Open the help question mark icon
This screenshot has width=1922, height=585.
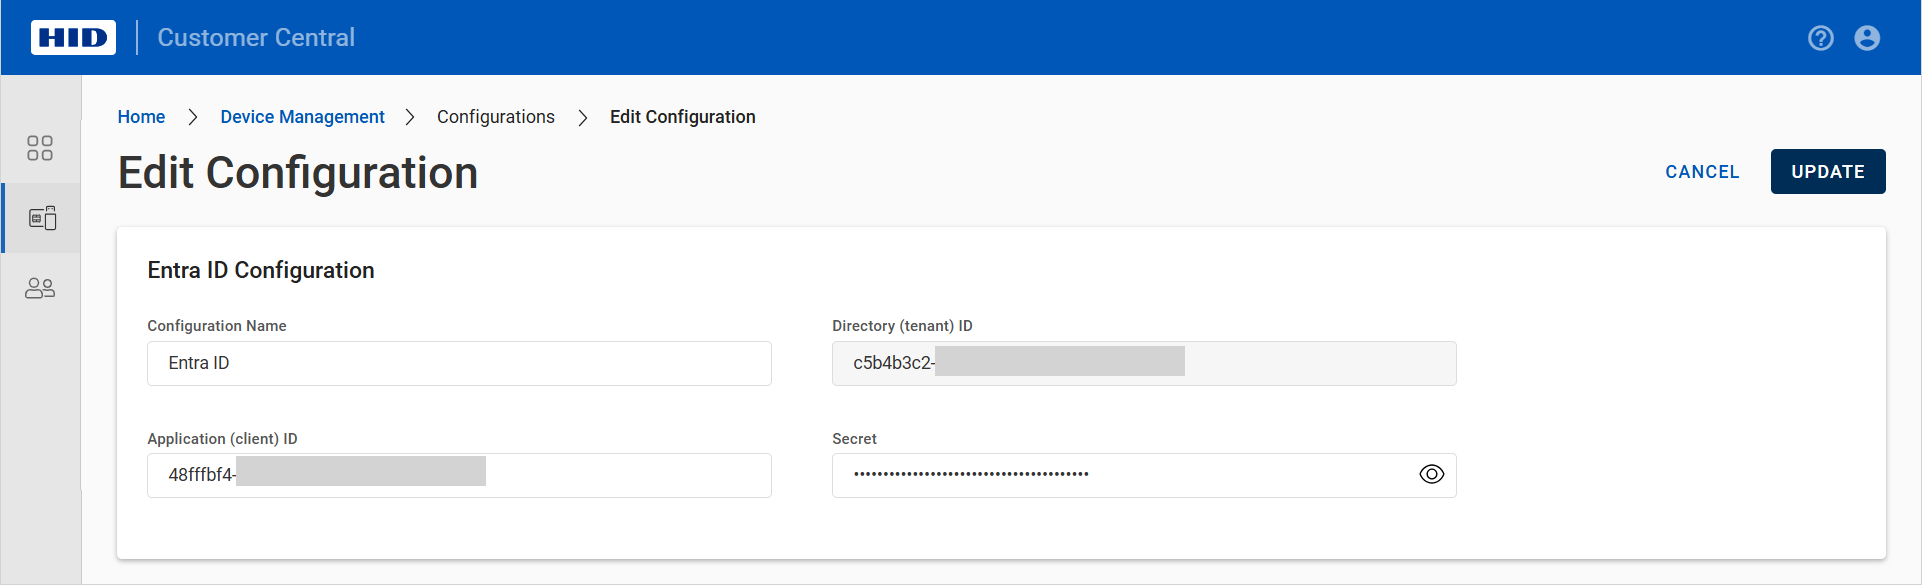pyautogui.click(x=1820, y=38)
